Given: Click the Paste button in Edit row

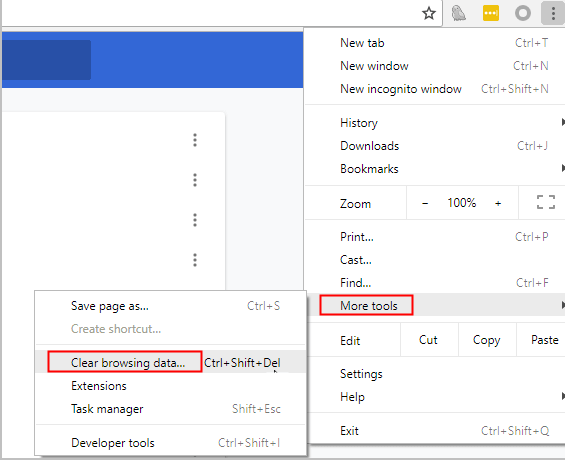Looking at the screenshot, I should 544,340.
